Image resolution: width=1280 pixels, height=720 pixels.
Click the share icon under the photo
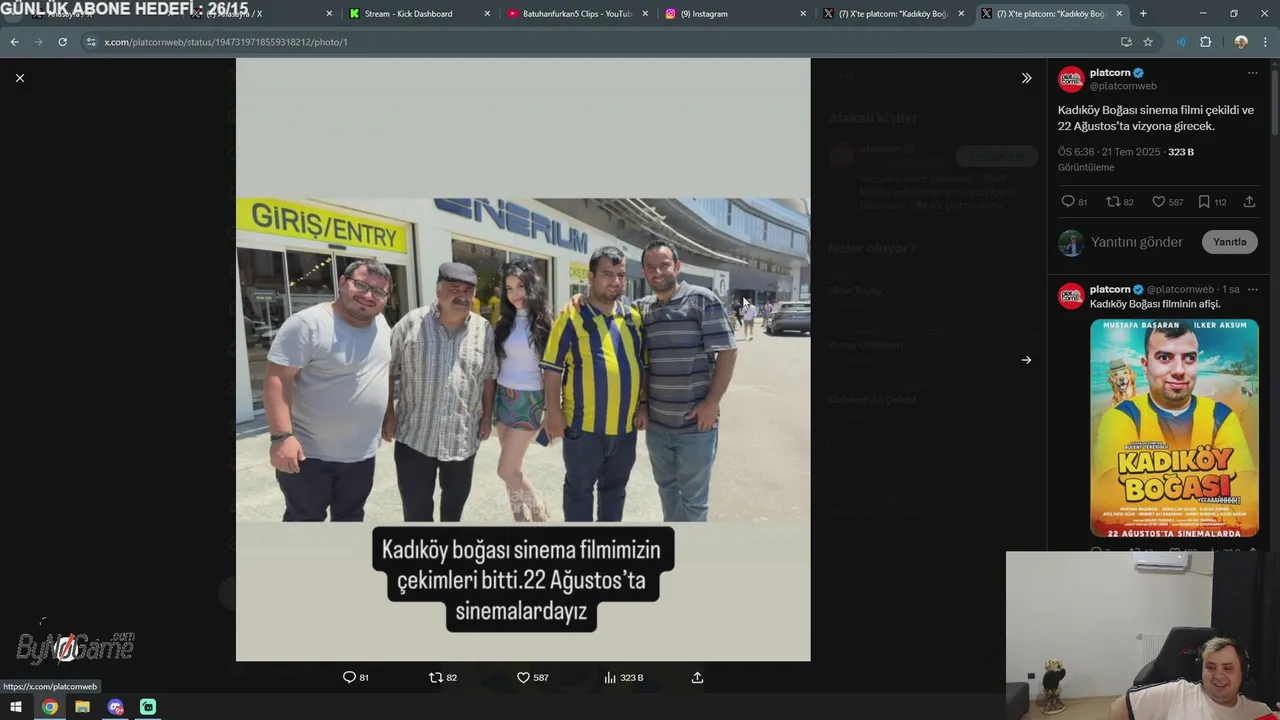coord(697,677)
